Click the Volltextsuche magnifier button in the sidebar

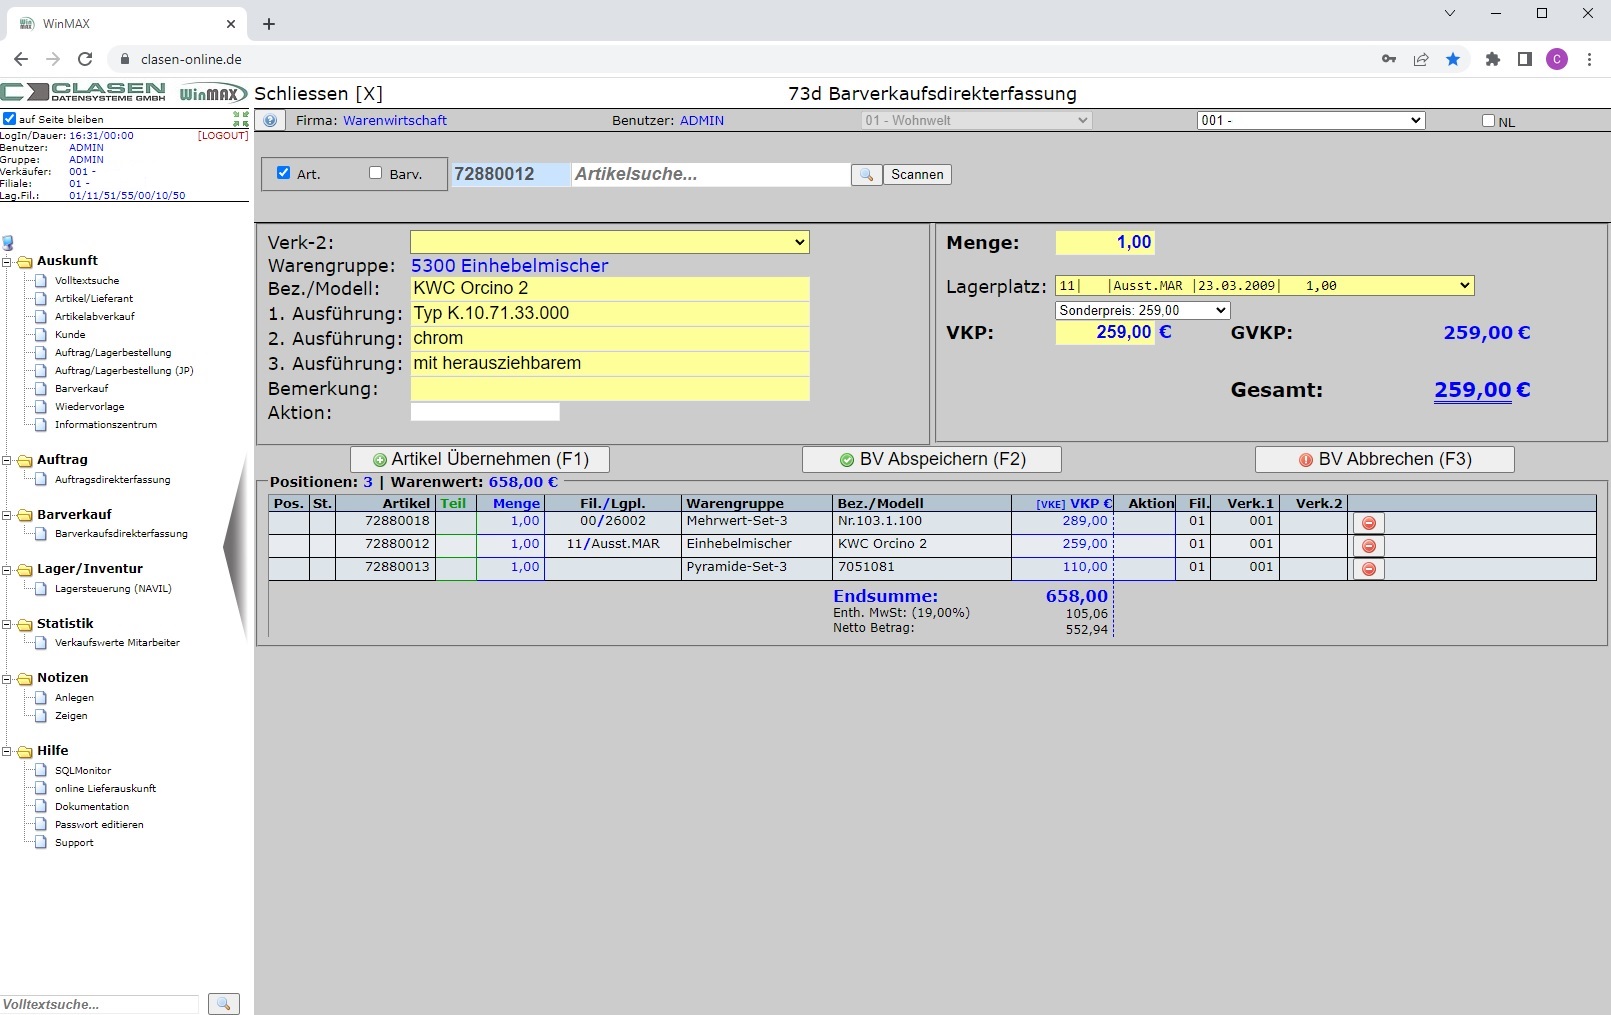pyautogui.click(x=224, y=1003)
